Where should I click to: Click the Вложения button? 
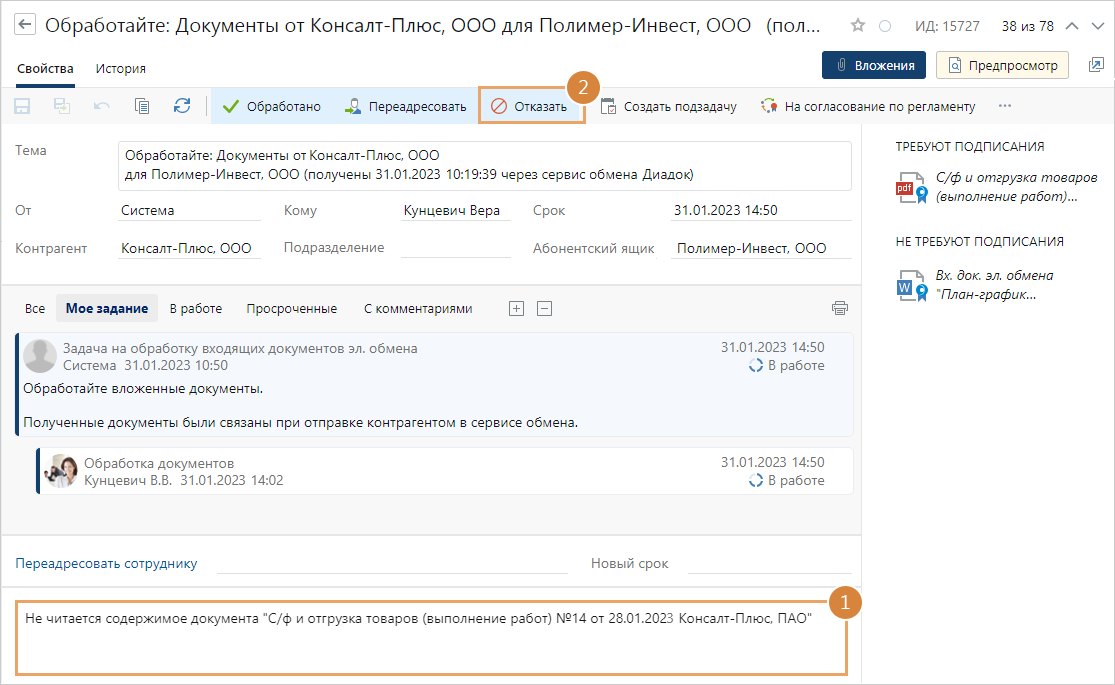pyautogui.click(x=874, y=65)
